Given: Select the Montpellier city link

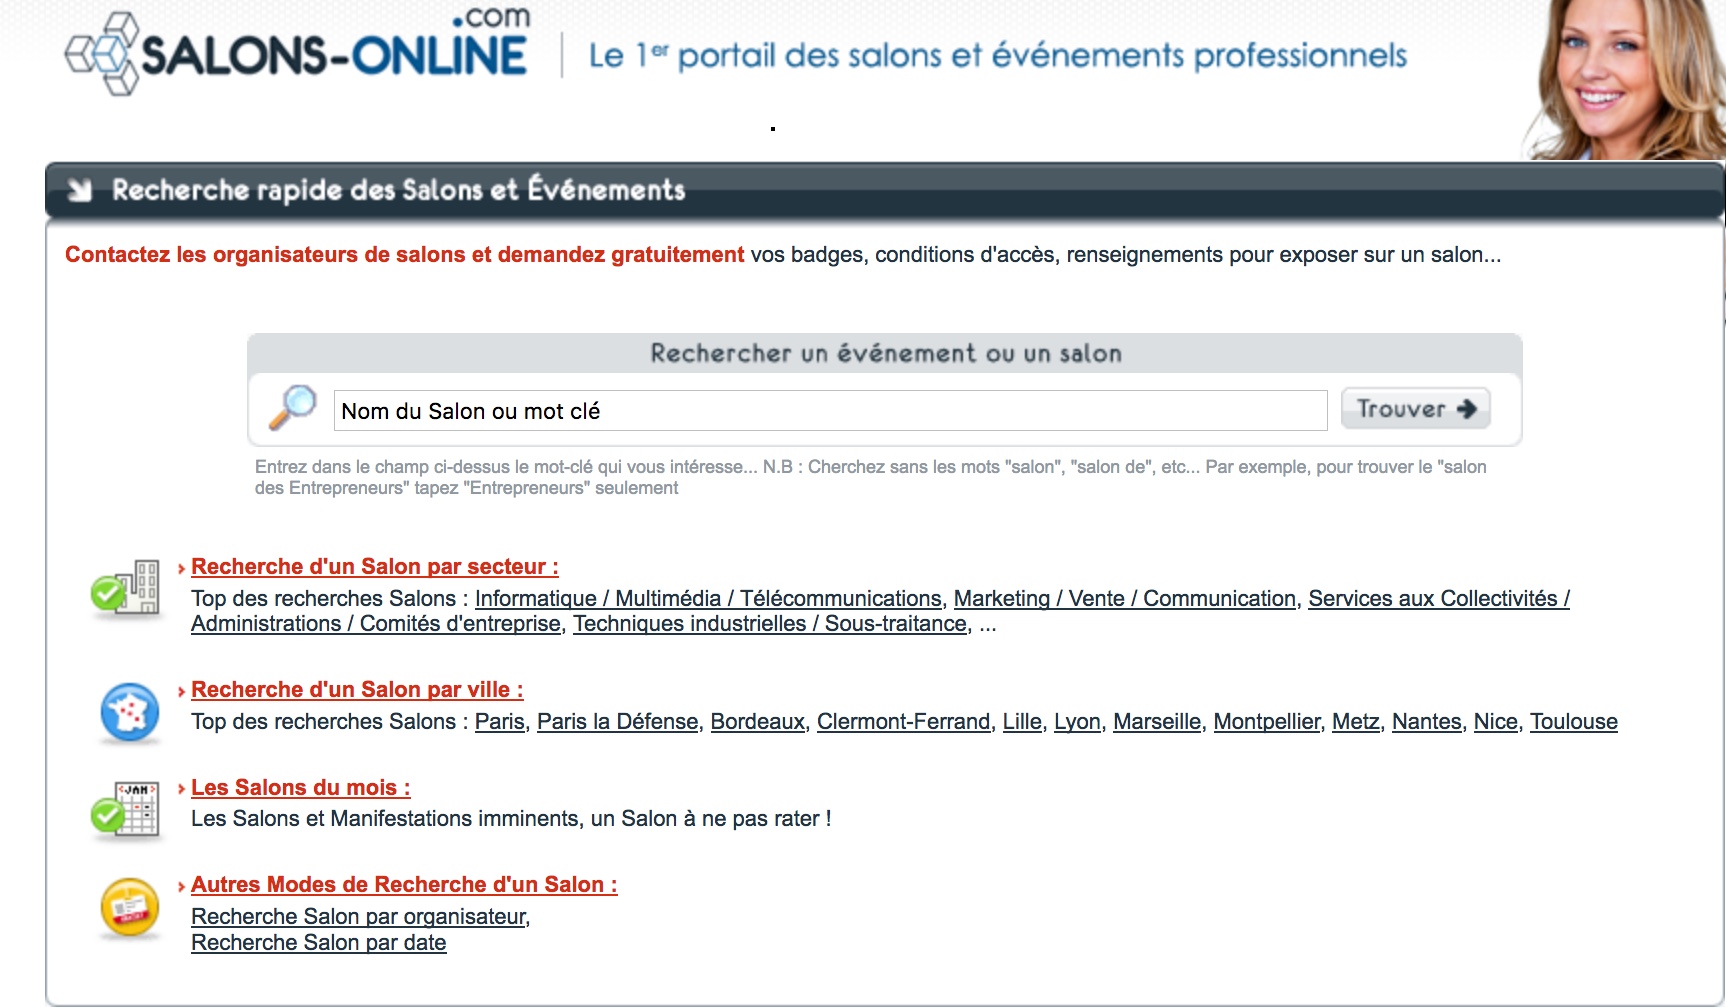Looking at the screenshot, I should pyautogui.click(x=1267, y=722).
